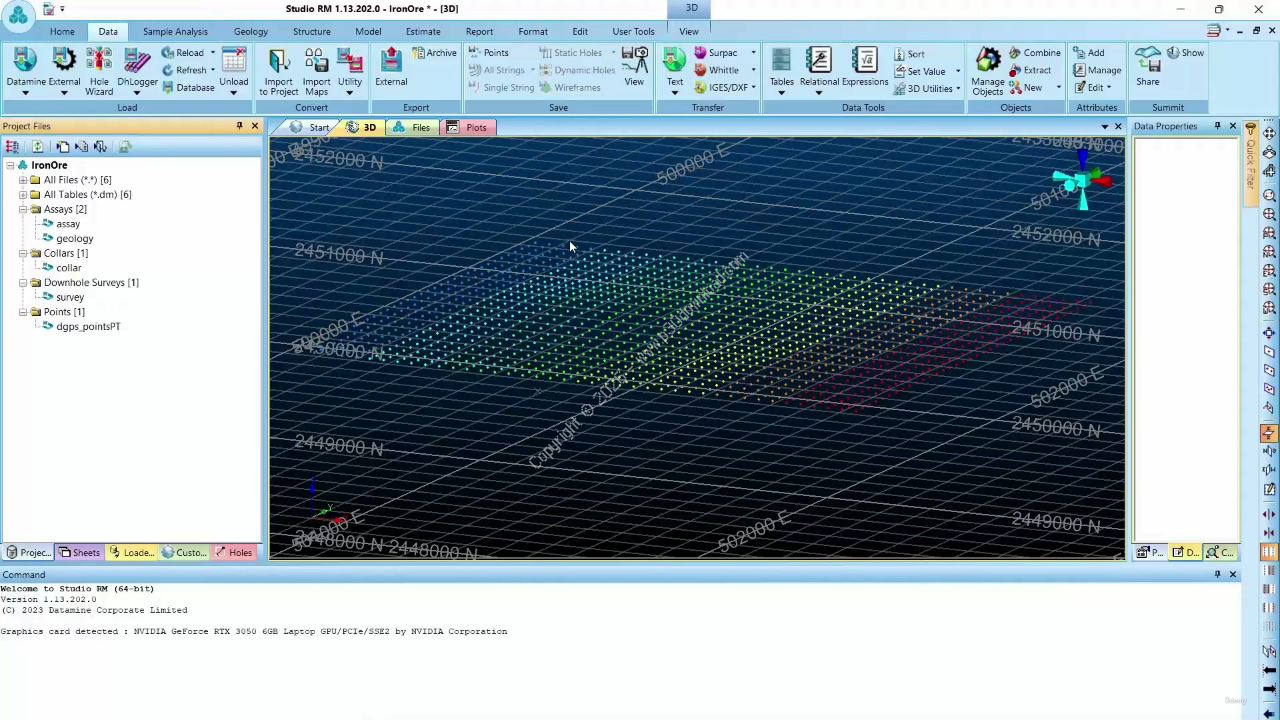The image size is (1280, 720).
Task: Open Import Maps converter
Action: tap(316, 71)
